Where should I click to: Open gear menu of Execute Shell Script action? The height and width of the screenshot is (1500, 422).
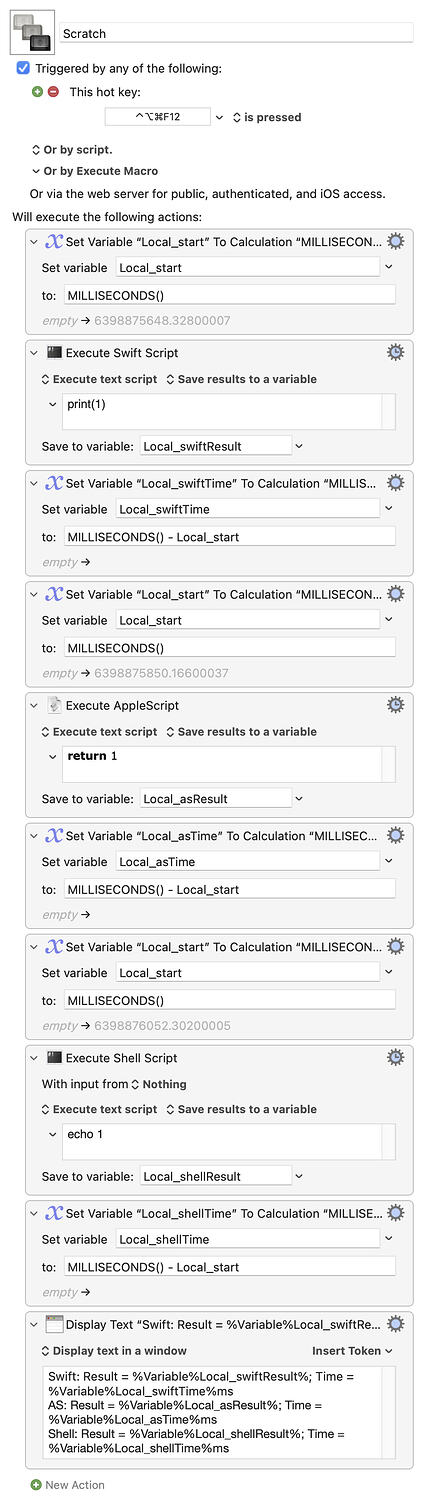click(396, 1057)
